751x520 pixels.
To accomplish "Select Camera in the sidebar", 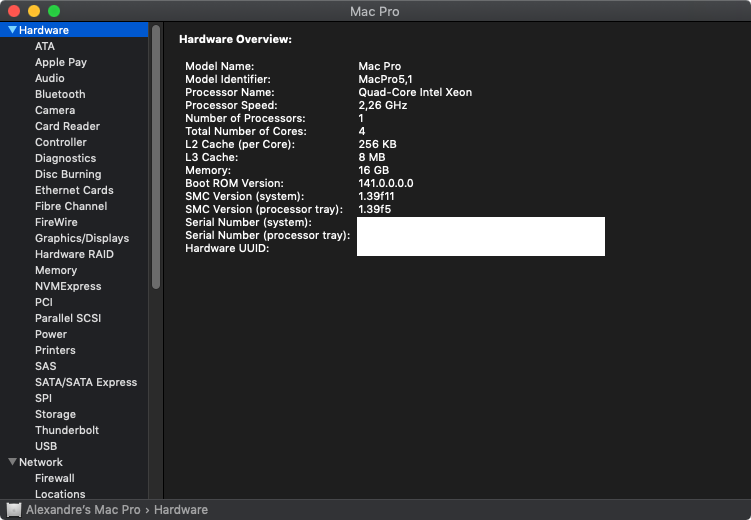I will (x=55, y=110).
